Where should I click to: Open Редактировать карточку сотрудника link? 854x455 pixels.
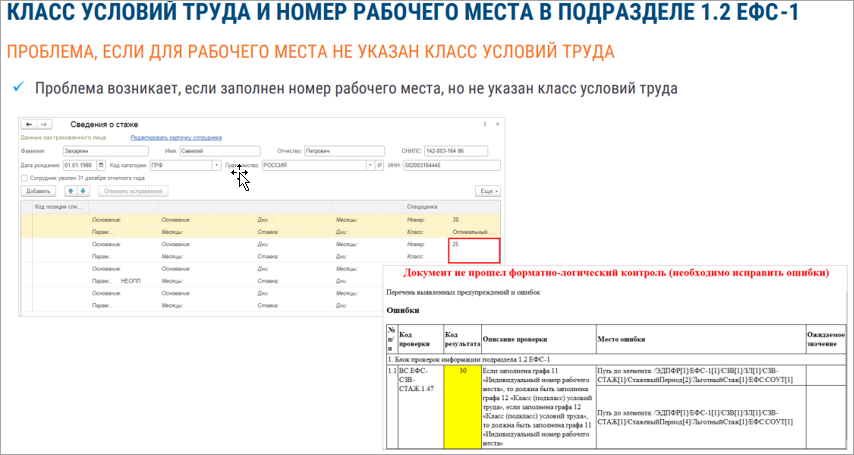coord(176,138)
